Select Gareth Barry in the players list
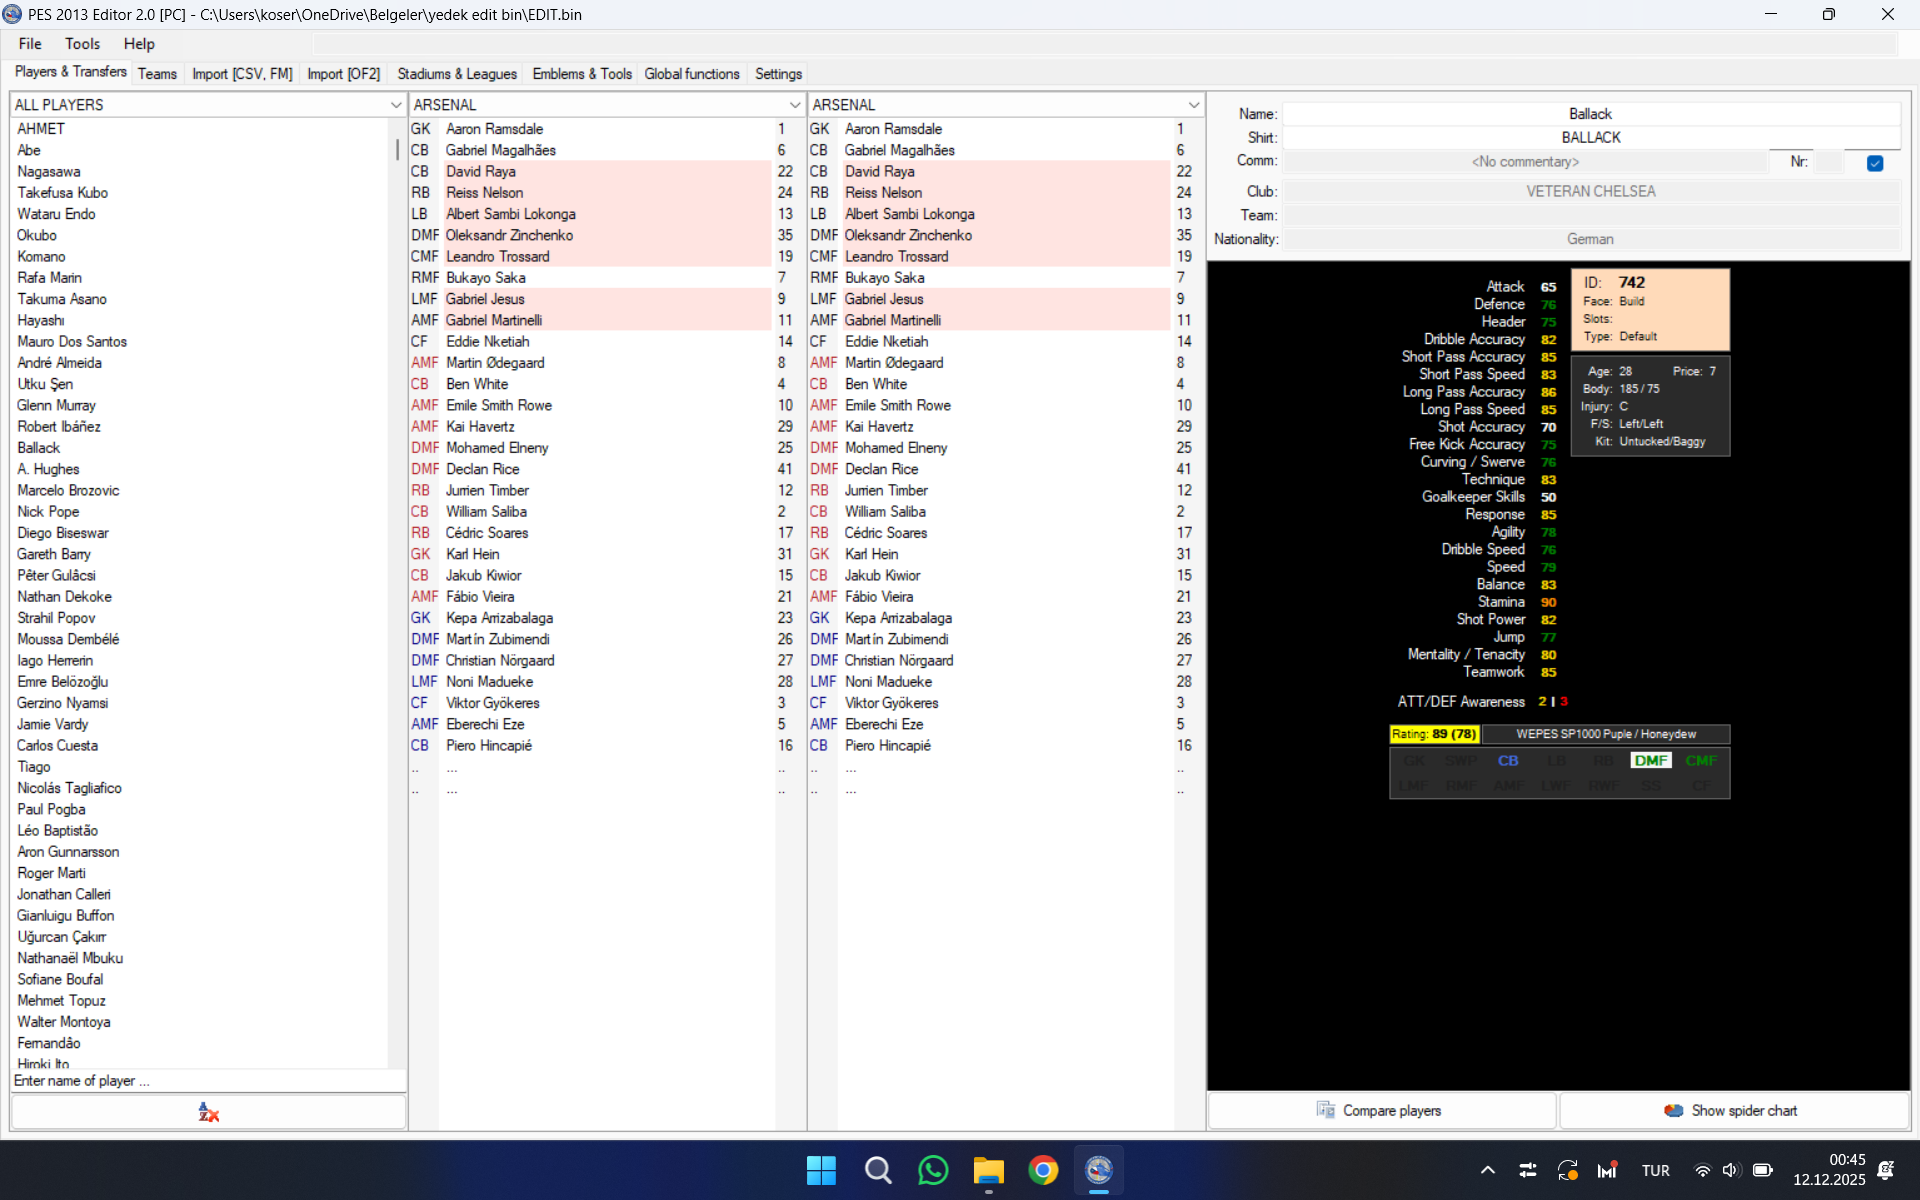The height and width of the screenshot is (1200, 1920). click(x=53, y=554)
